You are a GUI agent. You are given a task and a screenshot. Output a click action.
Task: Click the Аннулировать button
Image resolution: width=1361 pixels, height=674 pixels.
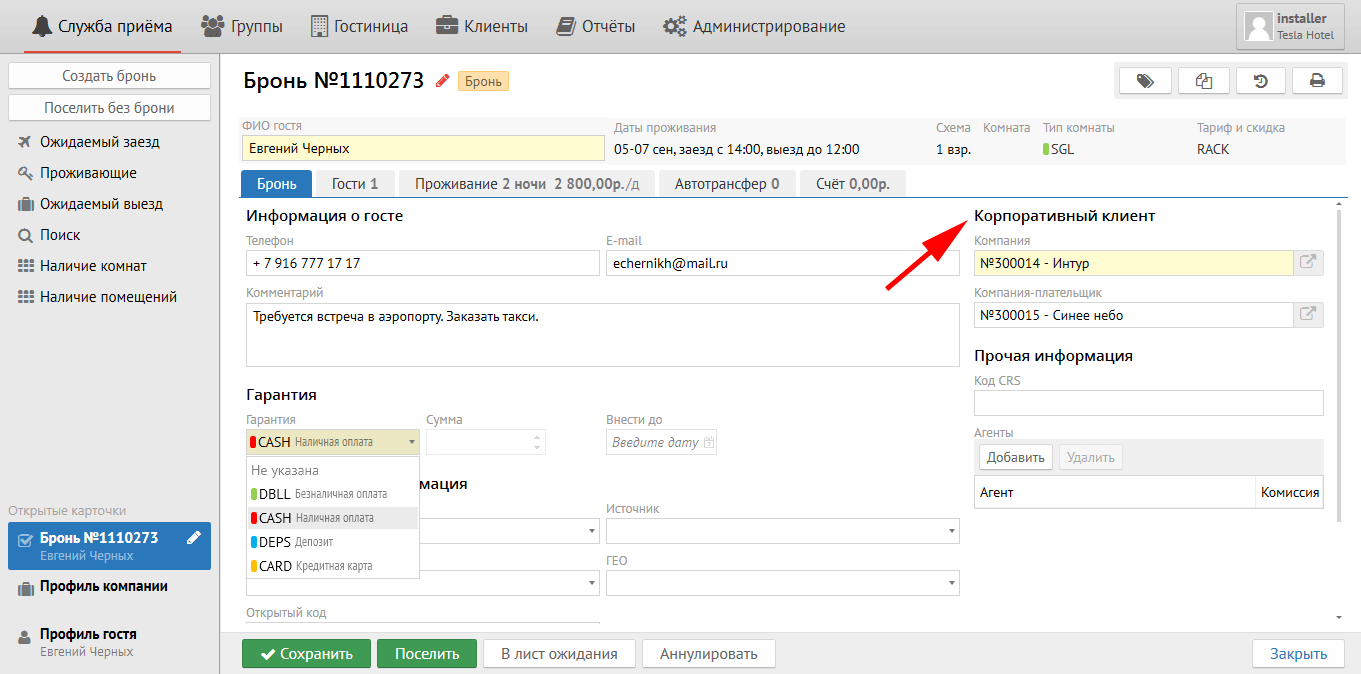708,654
